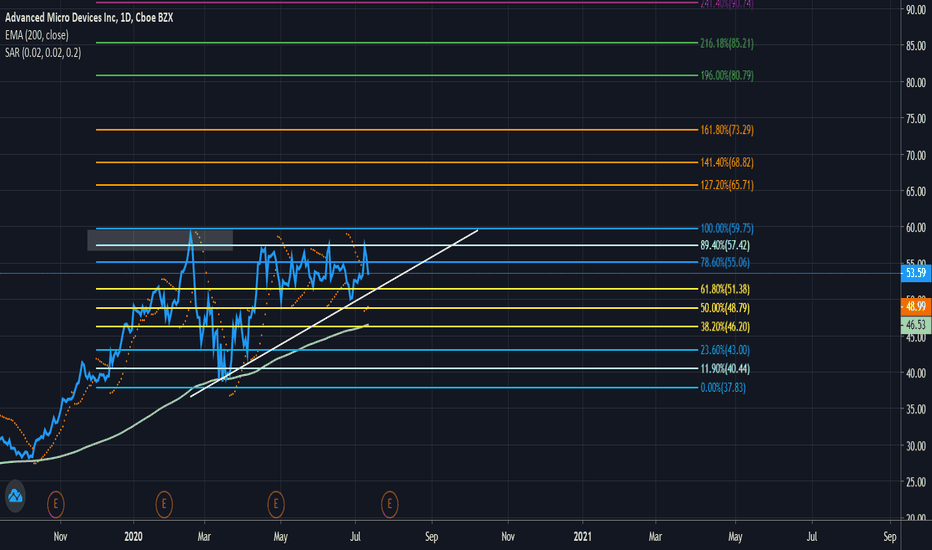Viewport: 932px width, 550px height.
Task: Click the 23.60%(43.00) Fibonacci label
Action: [x=725, y=350]
